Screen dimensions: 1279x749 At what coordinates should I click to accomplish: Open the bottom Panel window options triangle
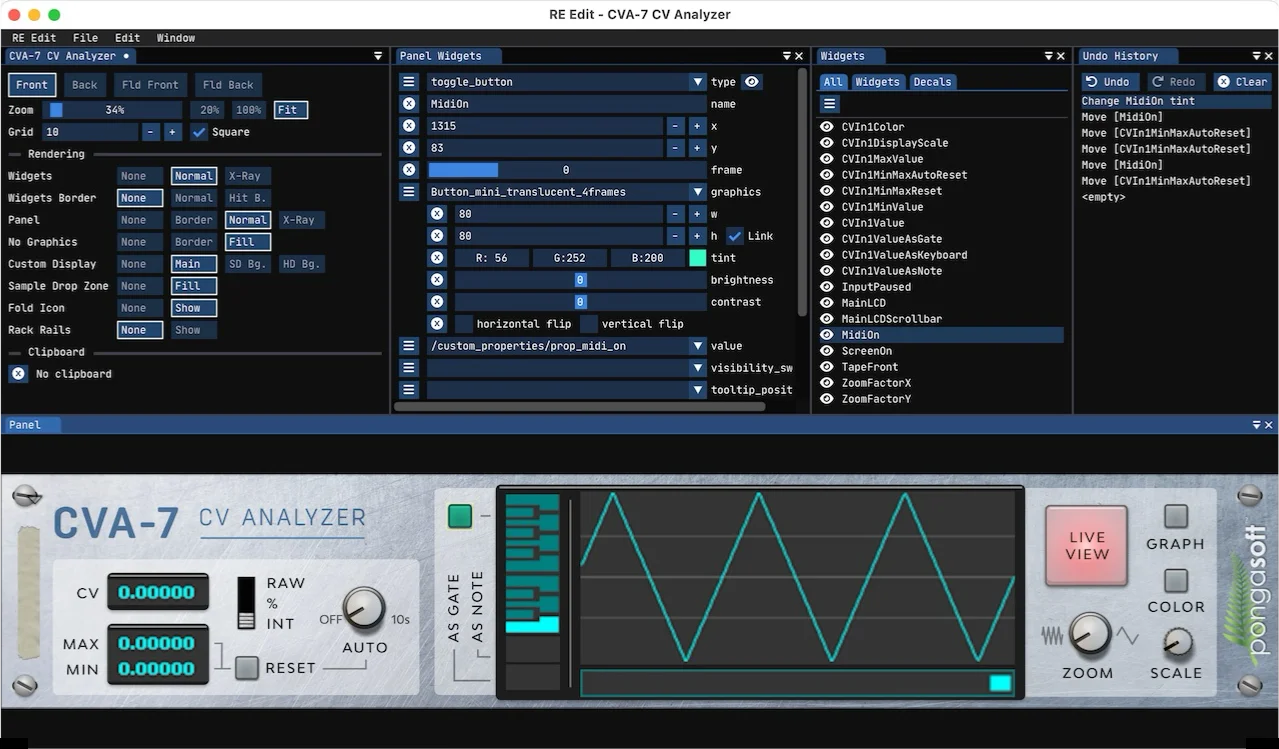point(1257,425)
